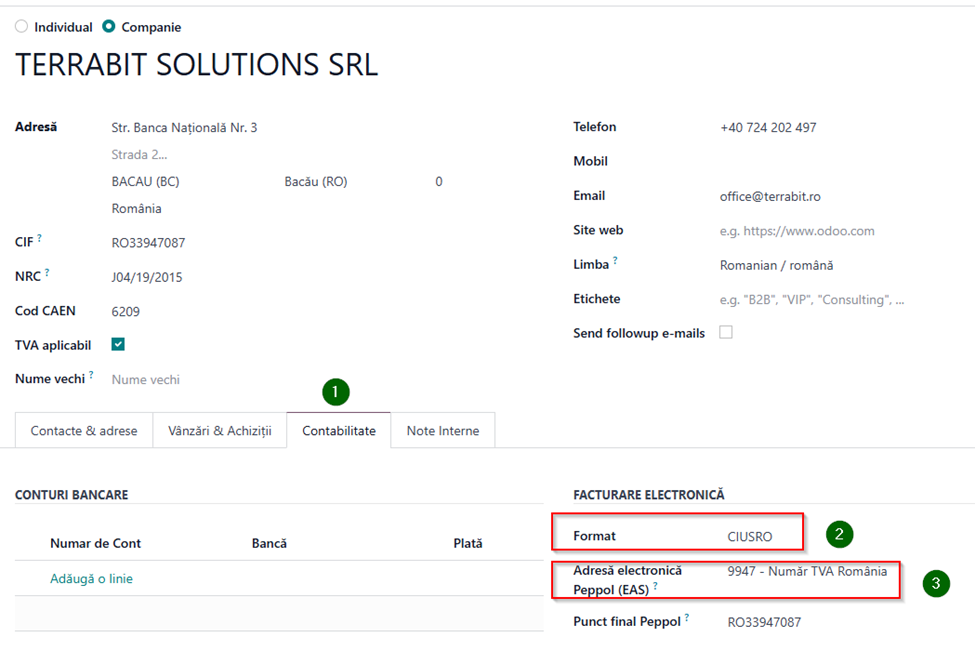
Task: Open the NRC help tooltip icon
Action: [x=47, y=272]
